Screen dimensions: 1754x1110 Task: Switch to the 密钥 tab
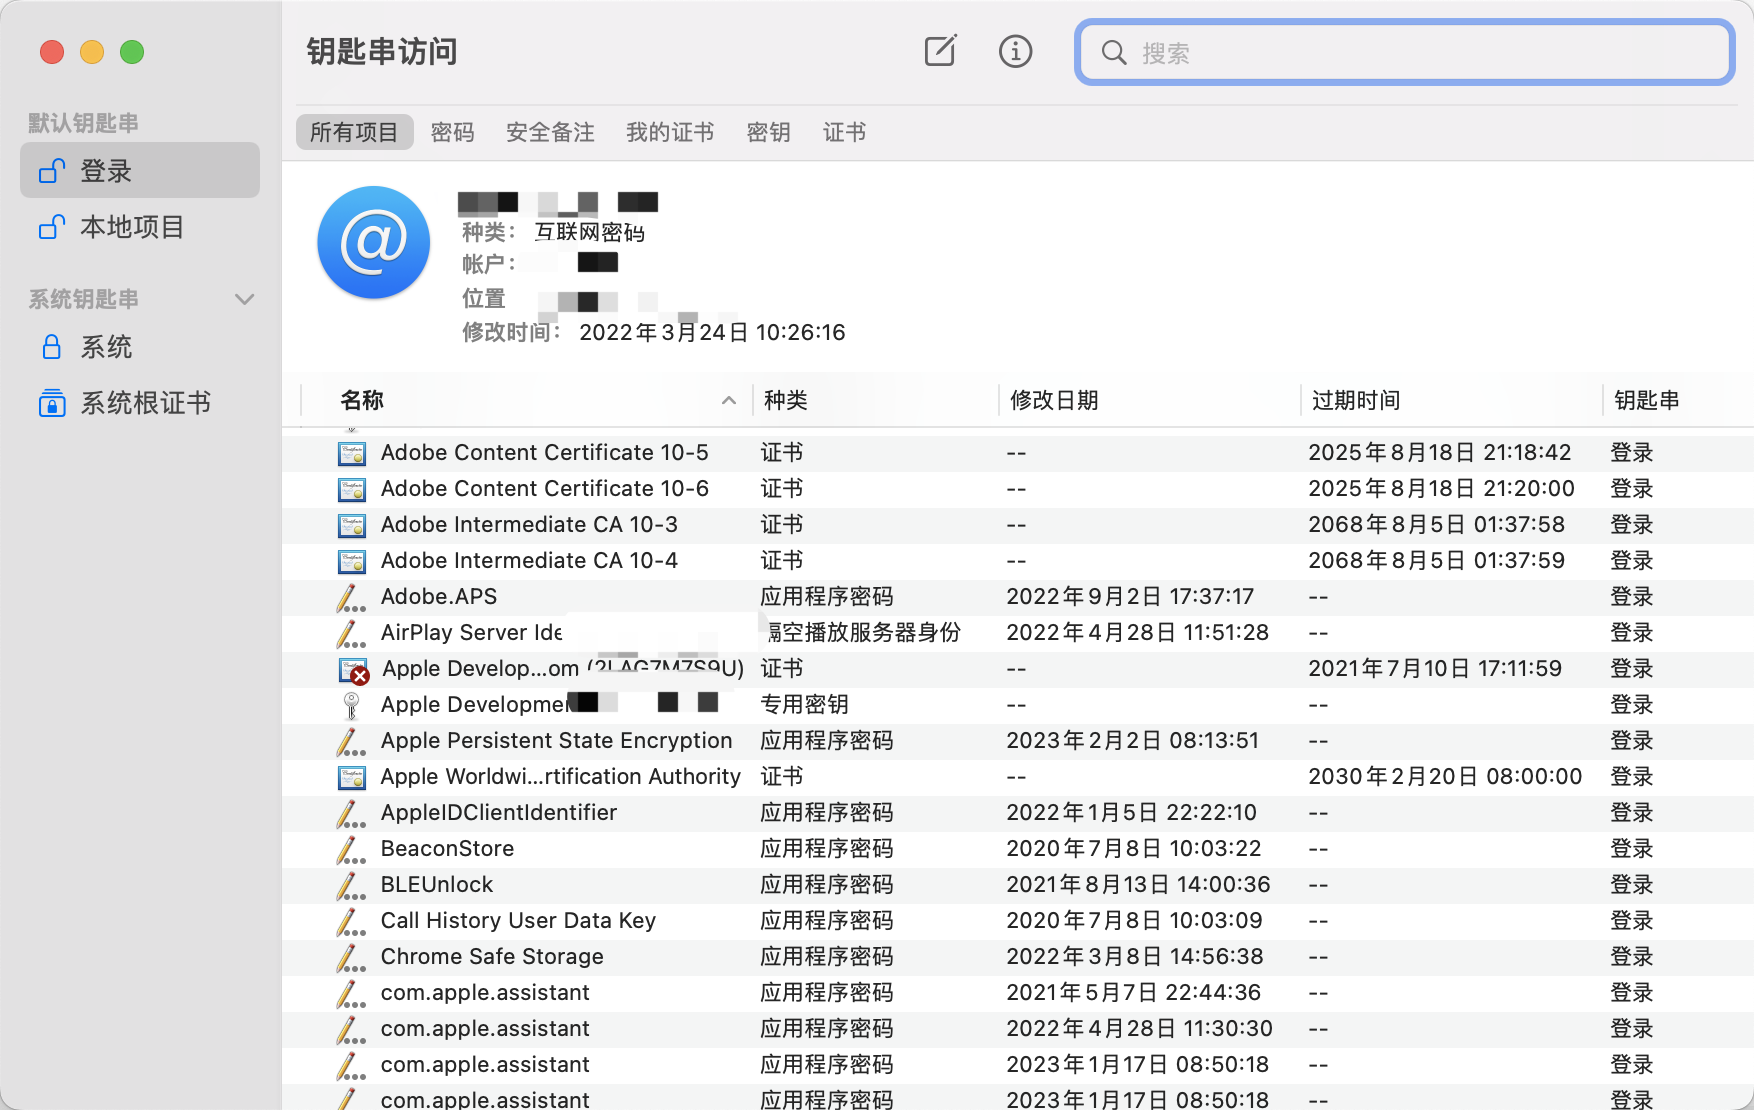768,132
